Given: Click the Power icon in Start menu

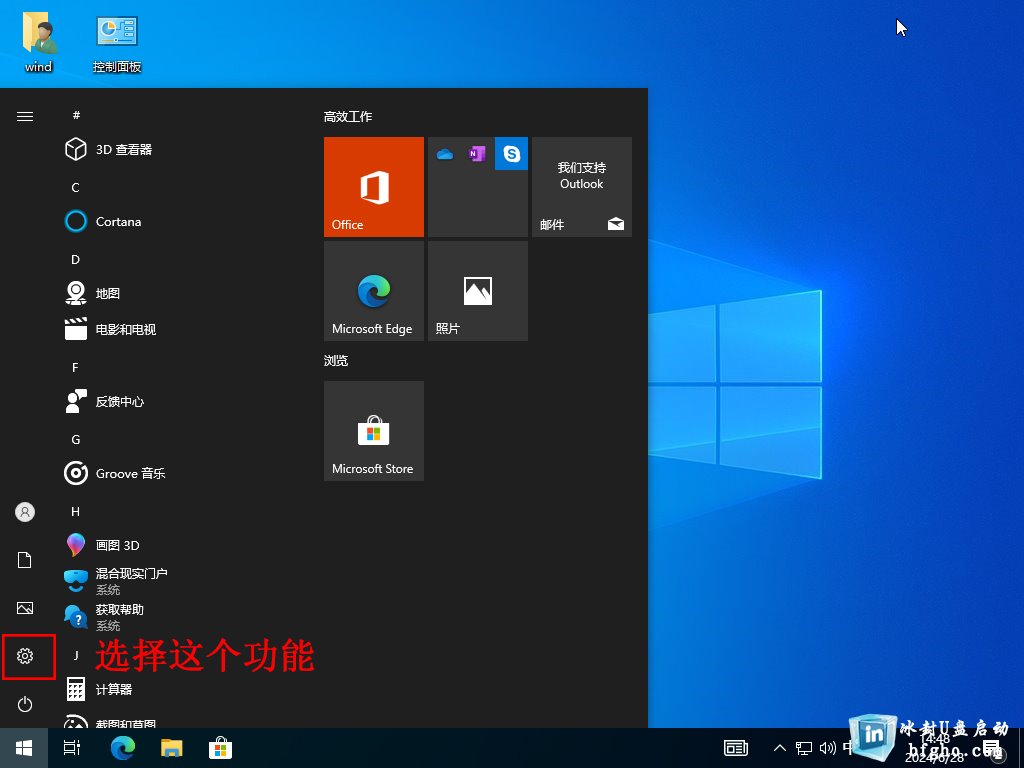Looking at the screenshot, I should [25, 704].
